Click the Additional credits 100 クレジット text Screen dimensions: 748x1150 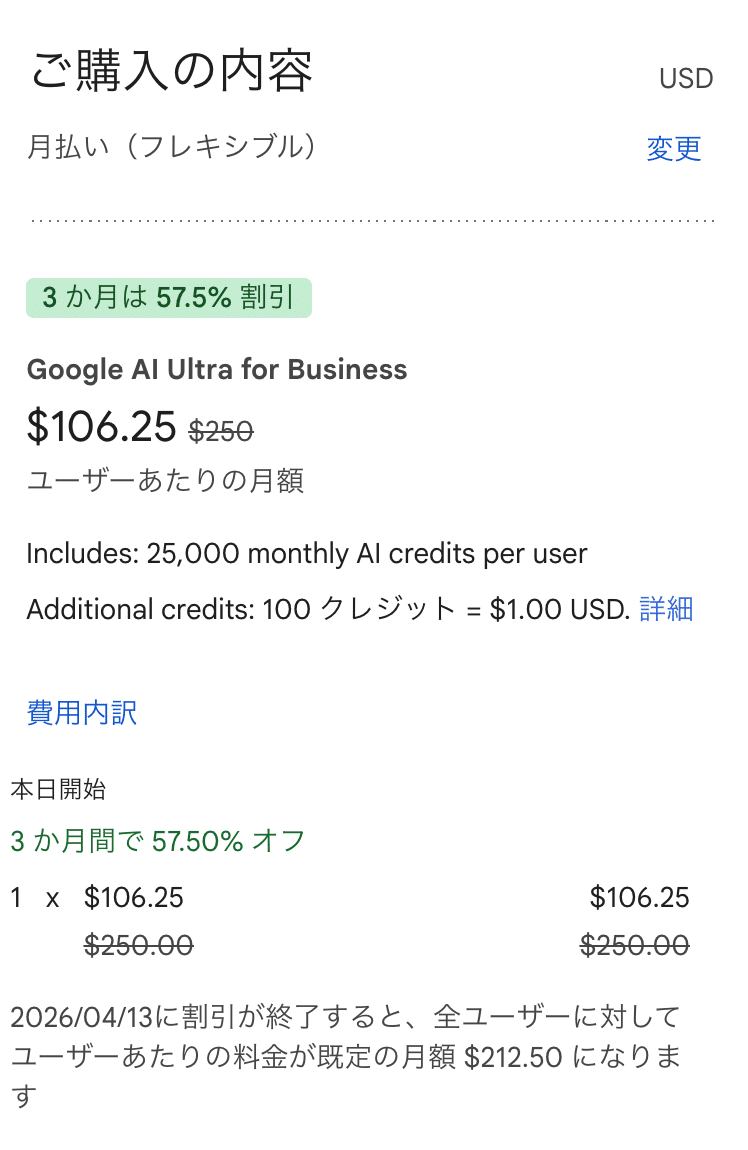pos(328,609)
